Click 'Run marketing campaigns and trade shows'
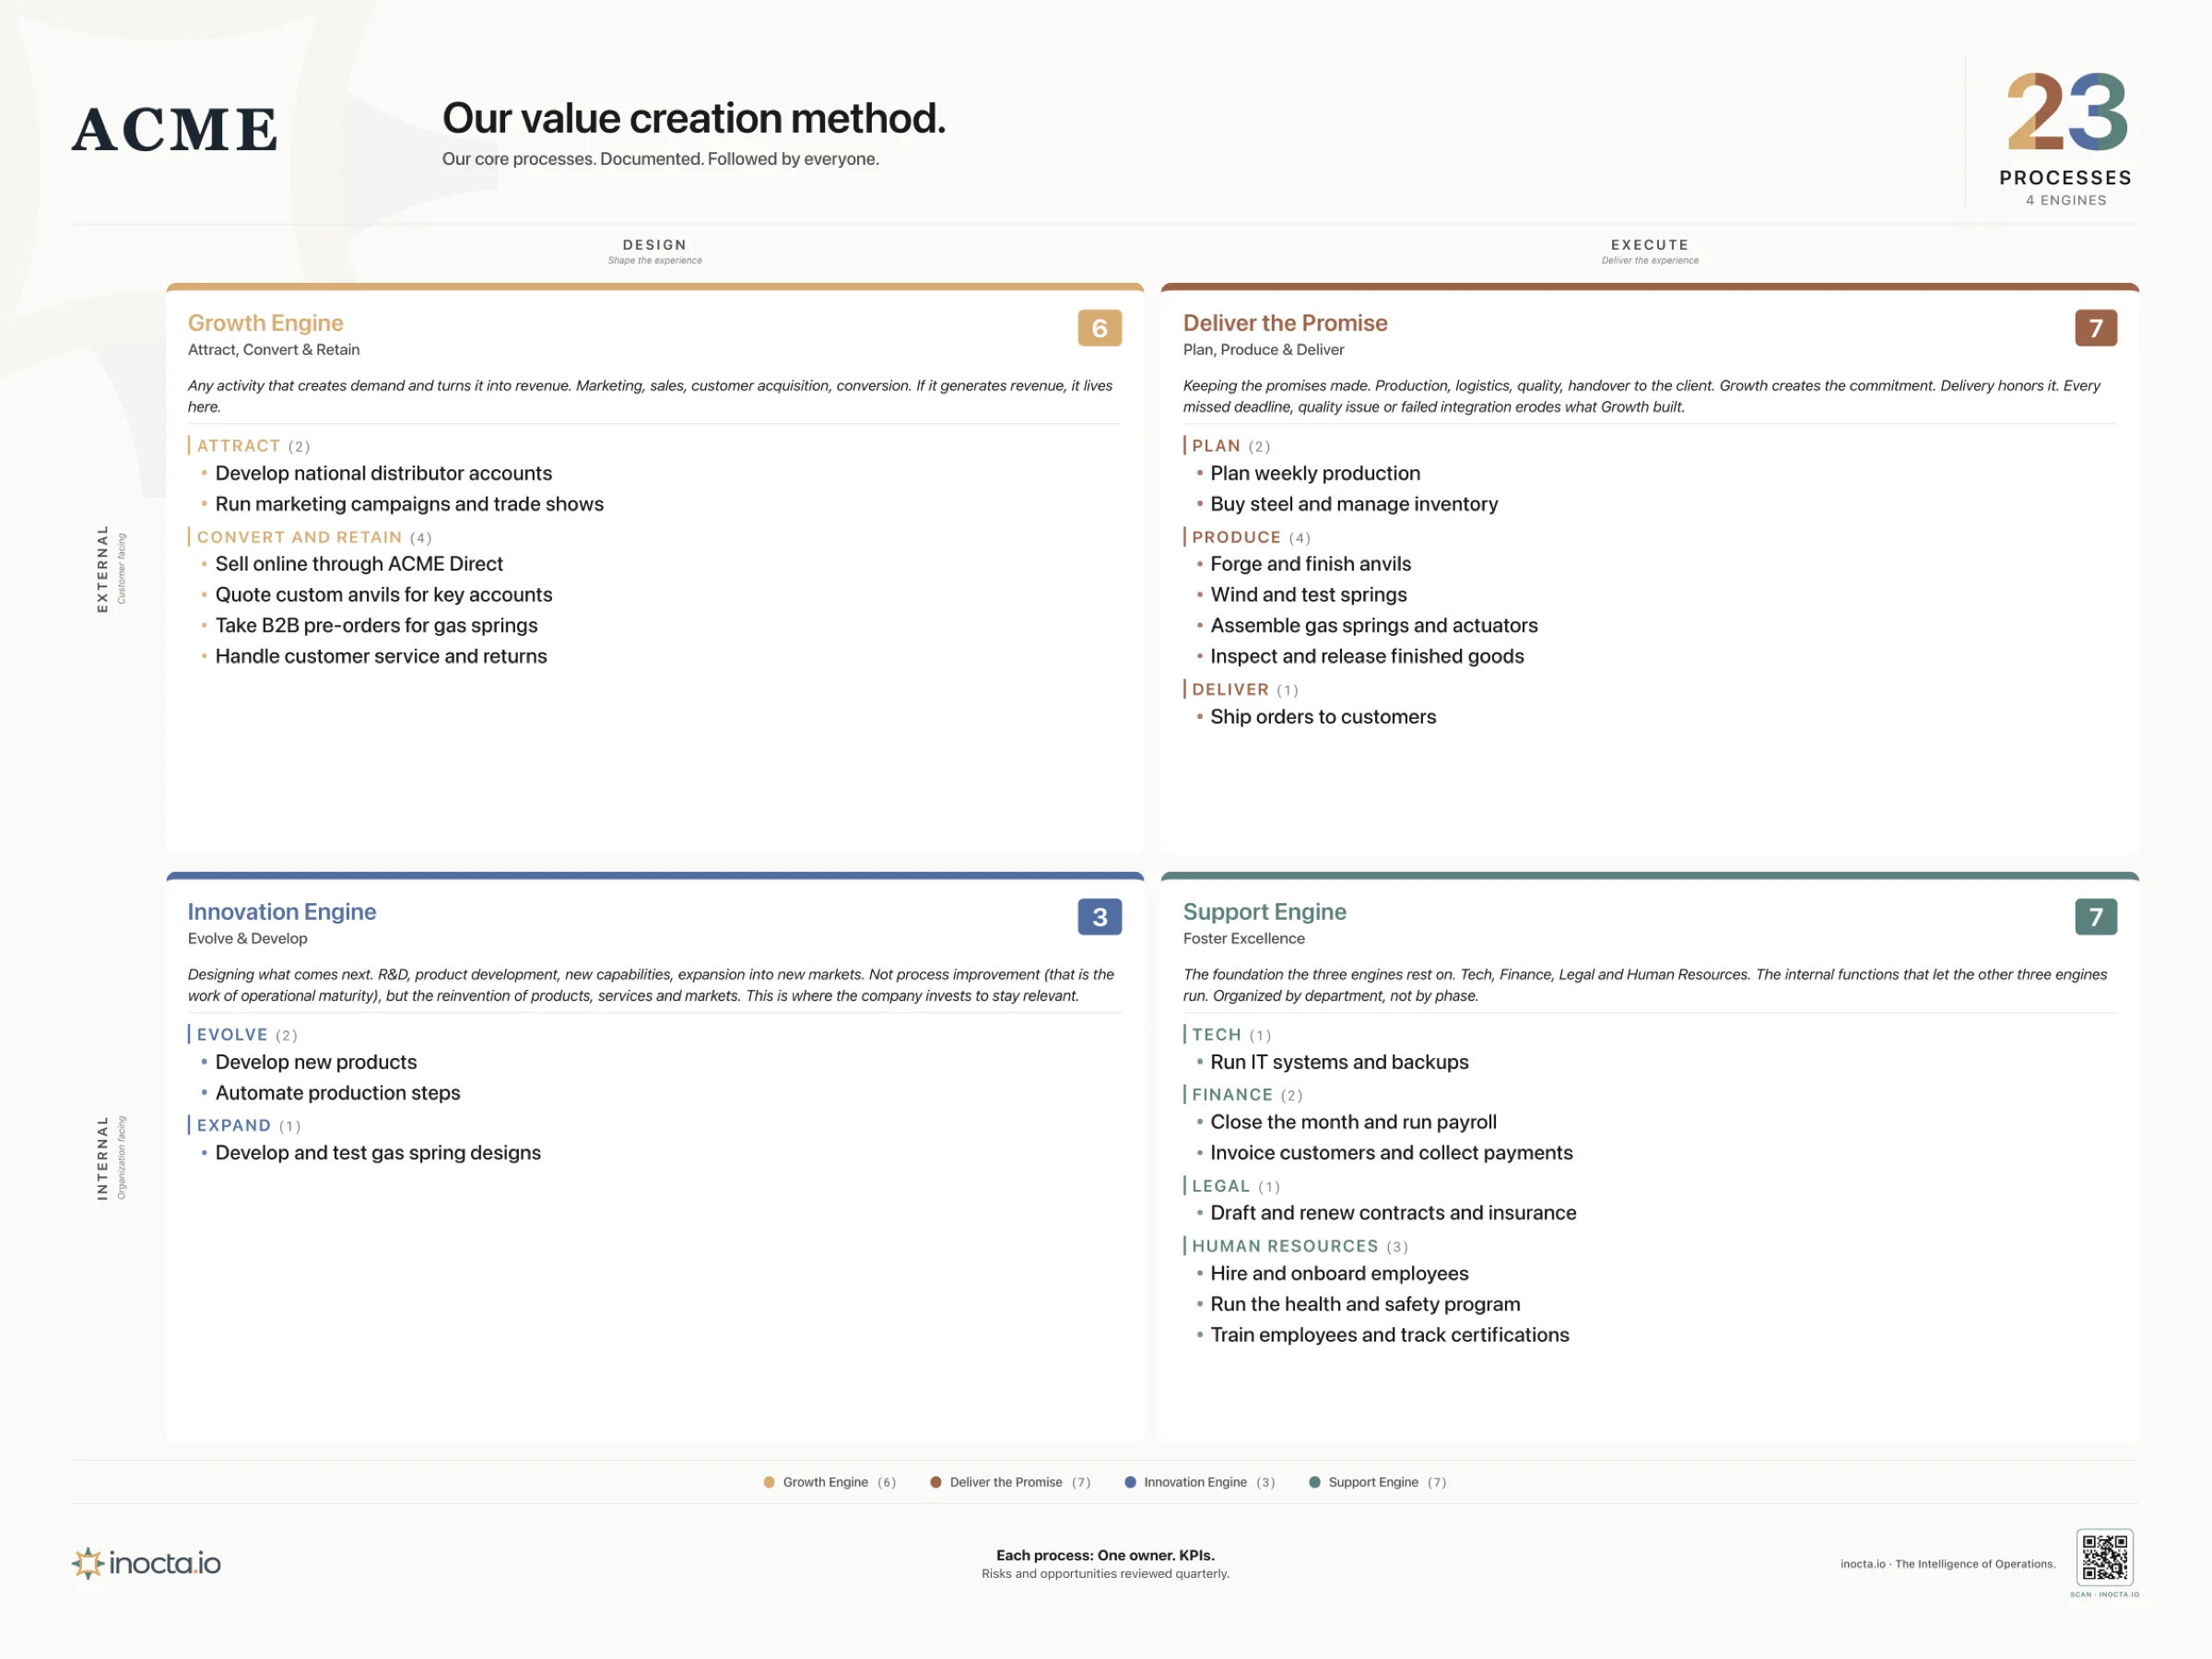The image size is (2212, 1659). pyautogui.click(x=410, y=504)
